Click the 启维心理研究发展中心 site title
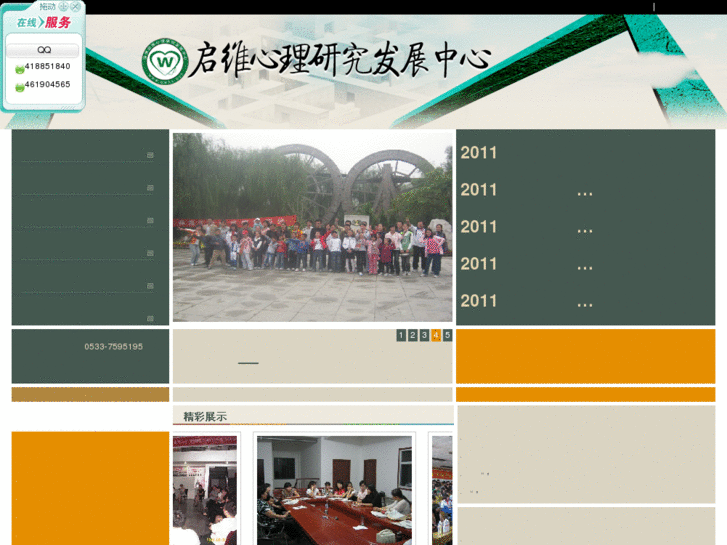This screenshot has width=727, height=545. 341,59
